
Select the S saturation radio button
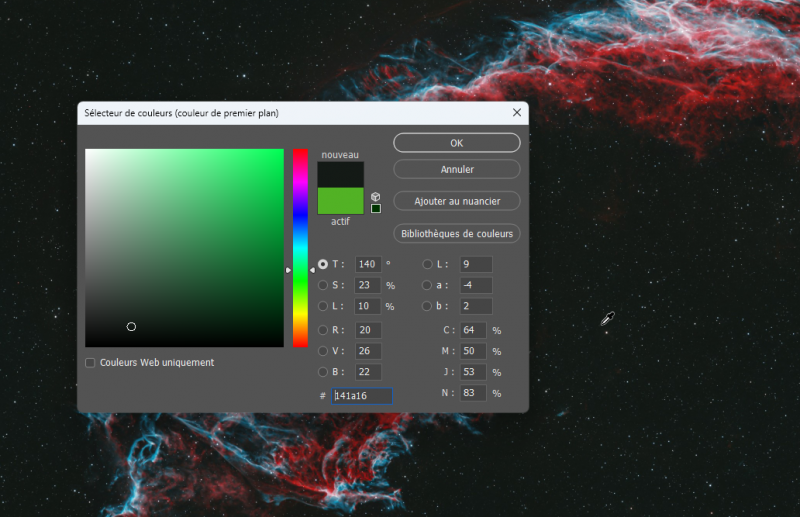pyautogui.click(x=322, y=285)
